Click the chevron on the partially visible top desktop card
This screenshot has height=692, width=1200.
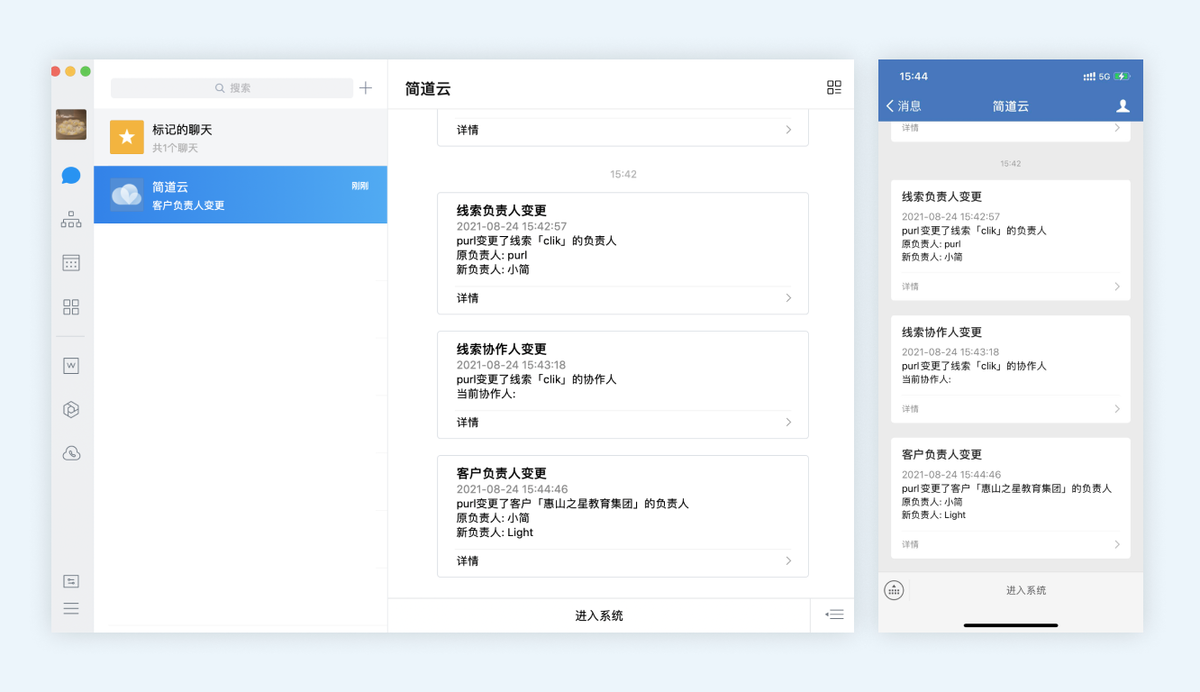pos(788,130)
